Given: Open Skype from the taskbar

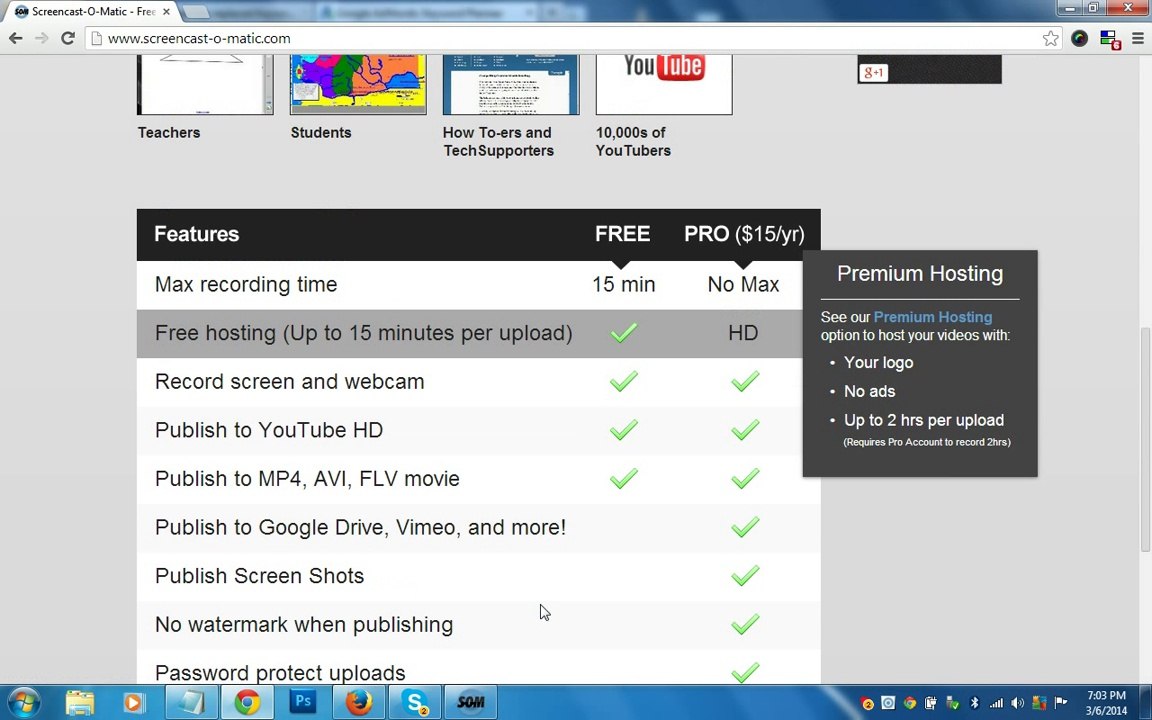Looking at the screenshot, I should click(x=414, y=702).
